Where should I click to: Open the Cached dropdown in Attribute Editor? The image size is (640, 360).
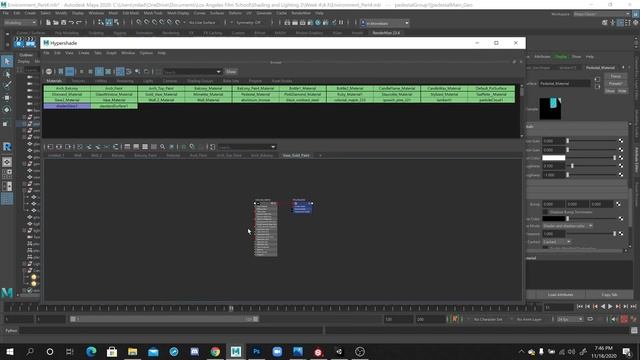point(557,242)
